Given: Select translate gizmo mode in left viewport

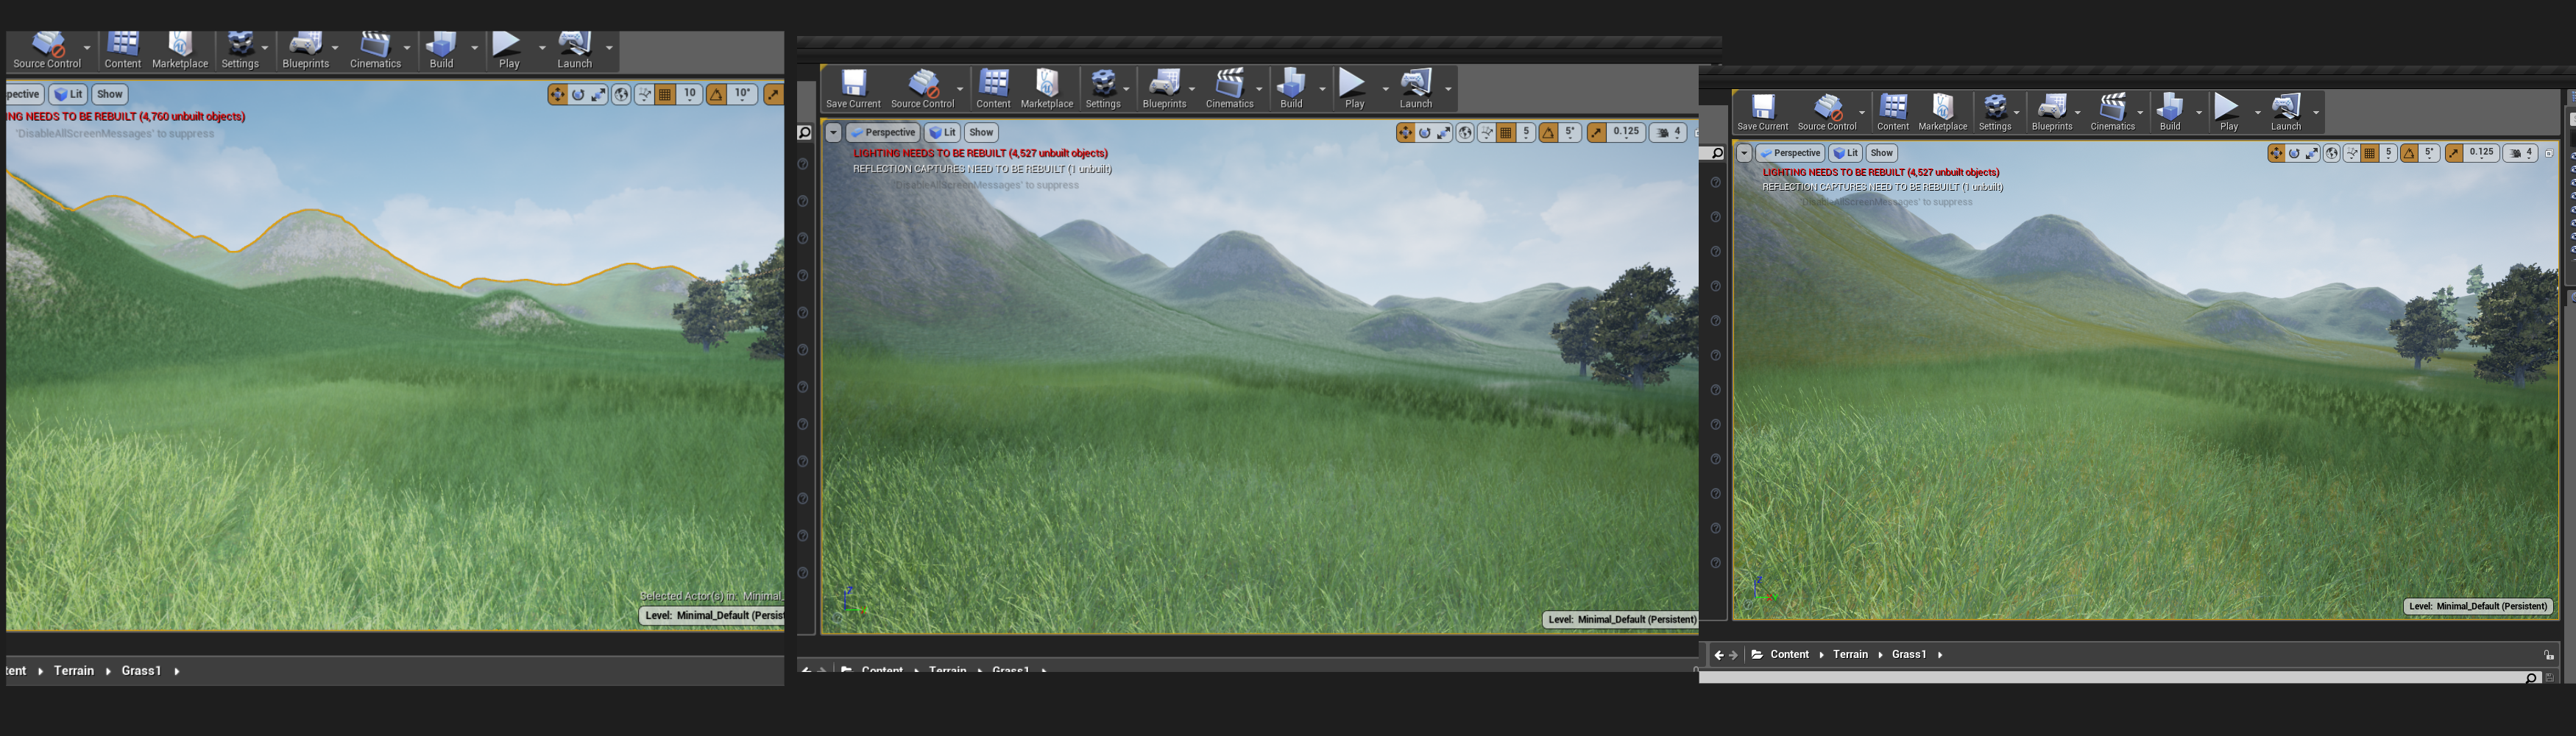Looking at the screenshot, I should click(x=557, y=94).
